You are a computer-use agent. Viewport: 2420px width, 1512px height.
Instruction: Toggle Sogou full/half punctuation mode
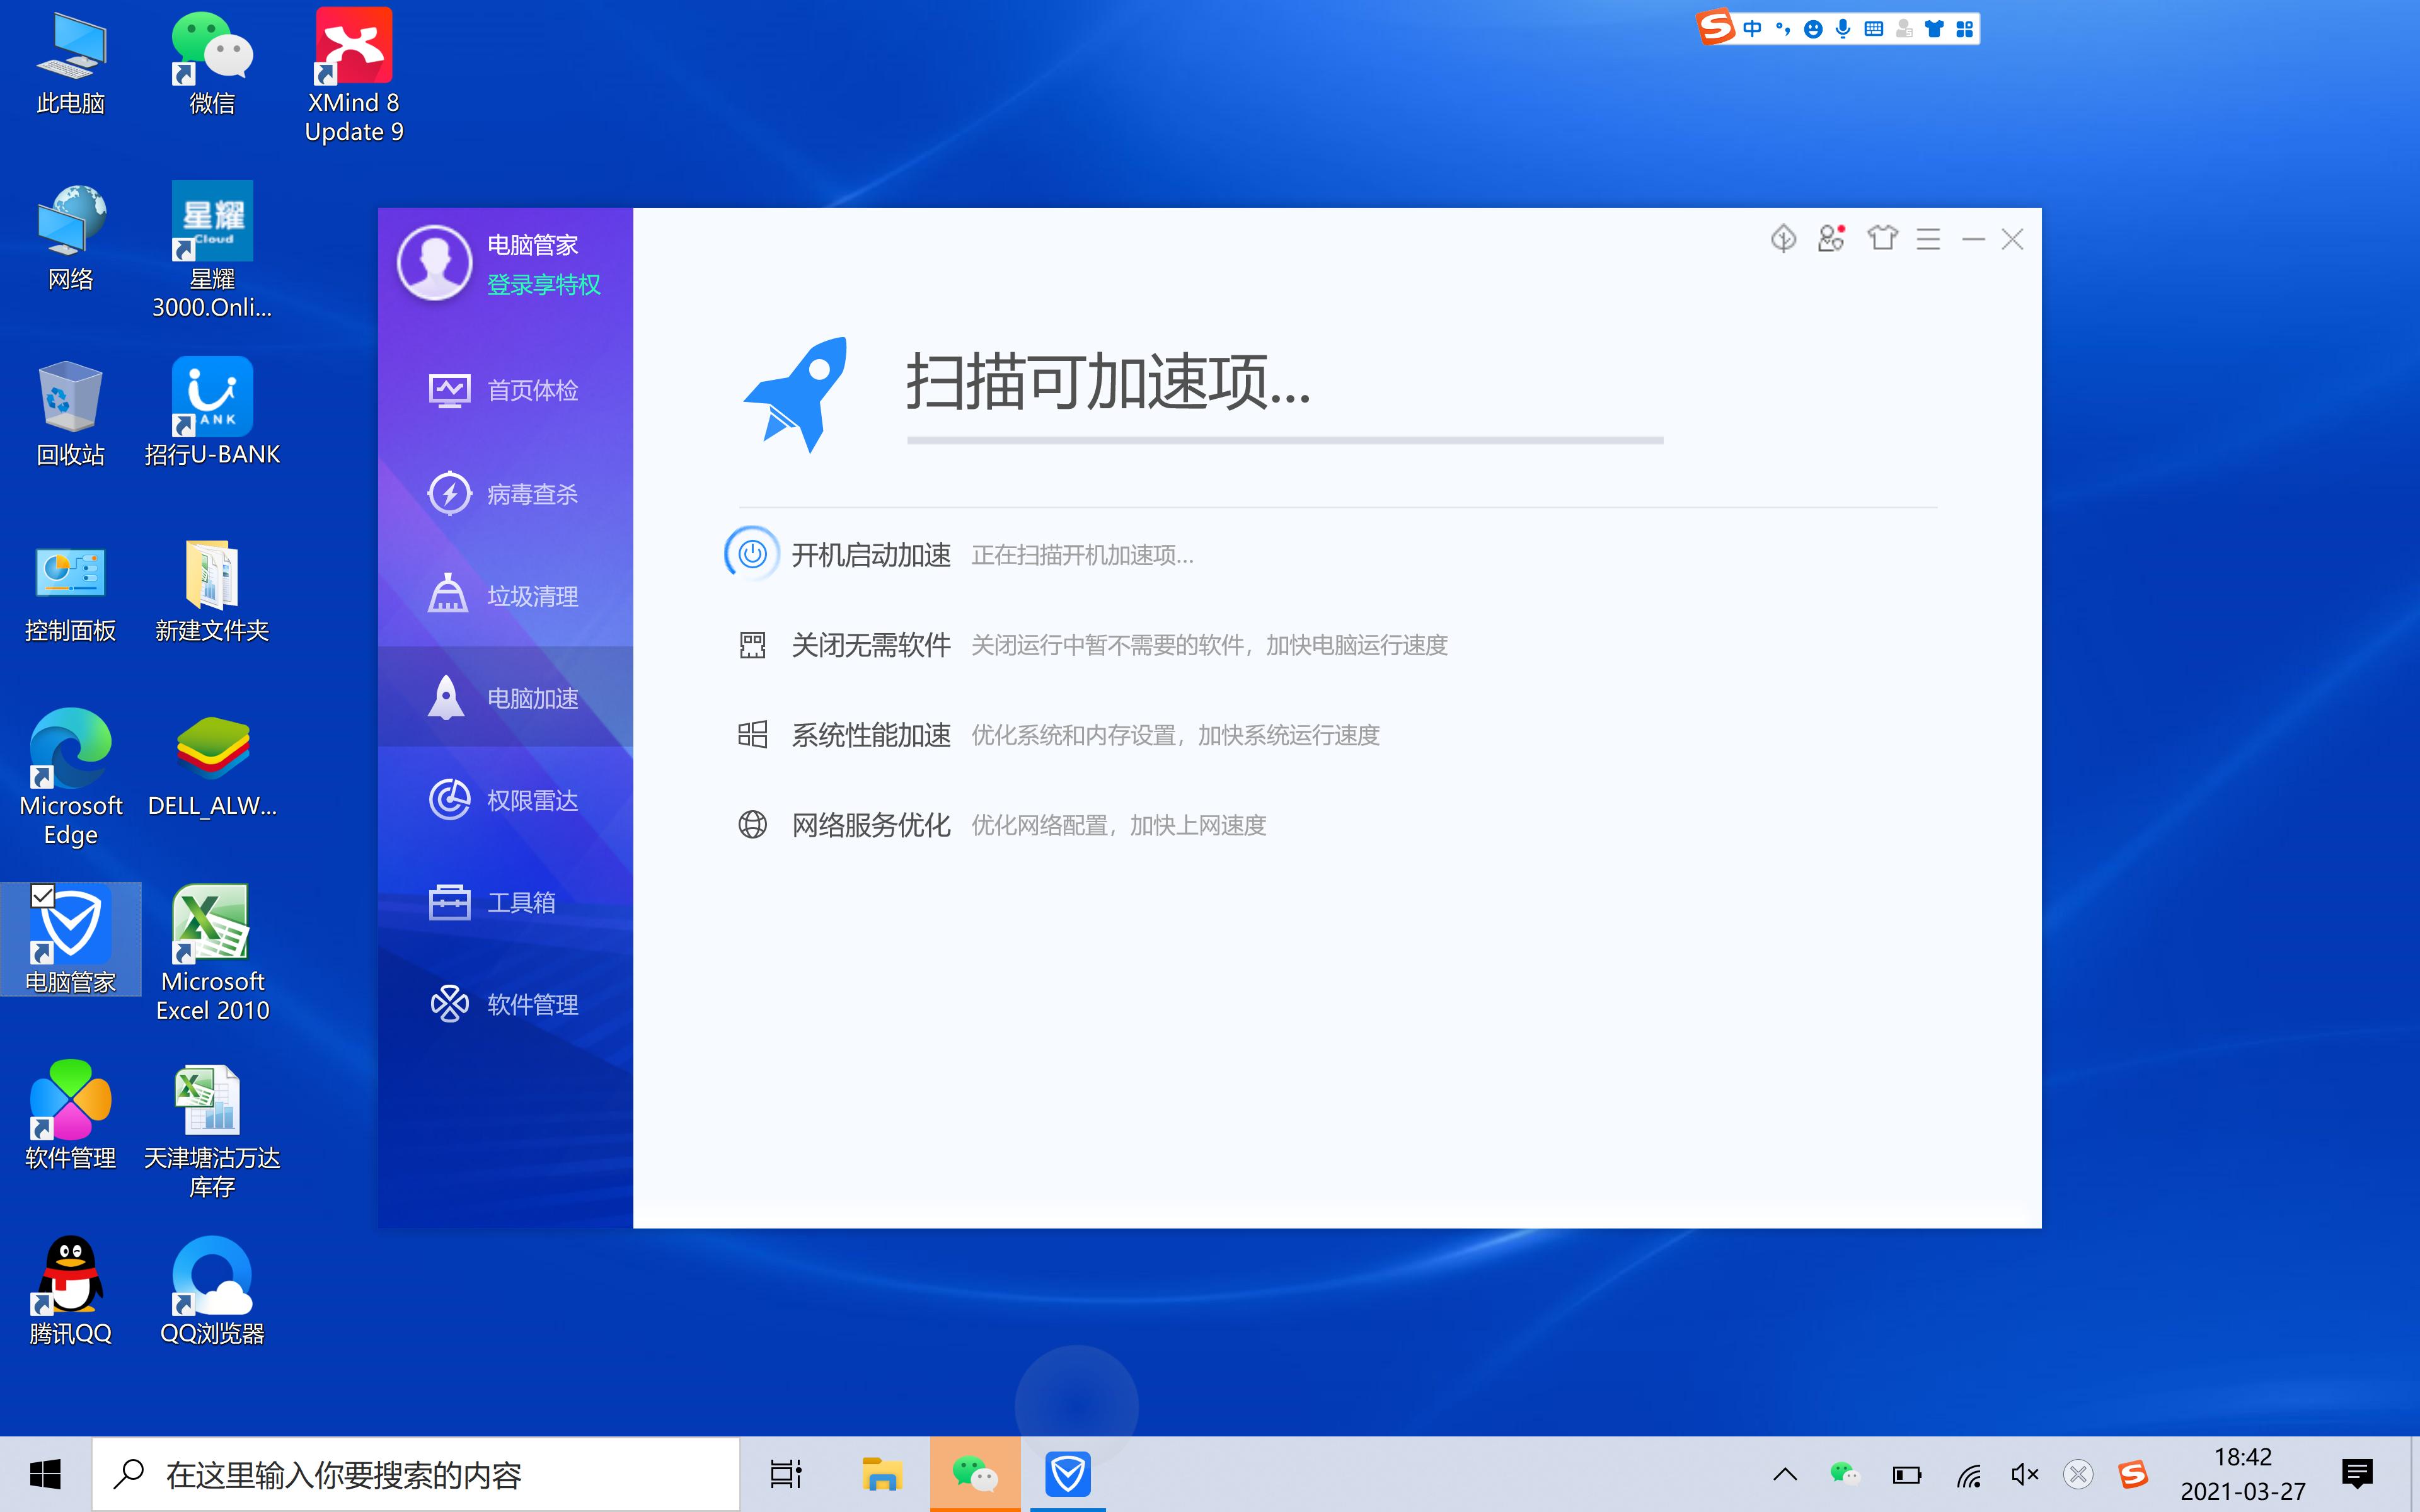(1783, 28)
